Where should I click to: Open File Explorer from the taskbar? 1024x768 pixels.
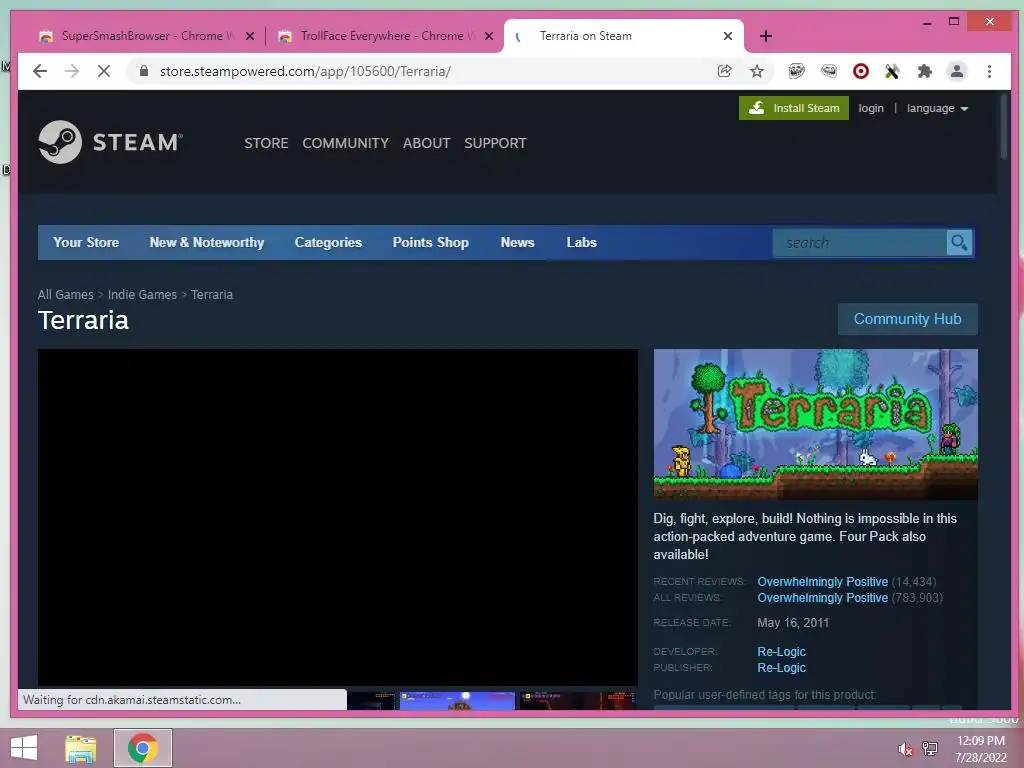81,748
